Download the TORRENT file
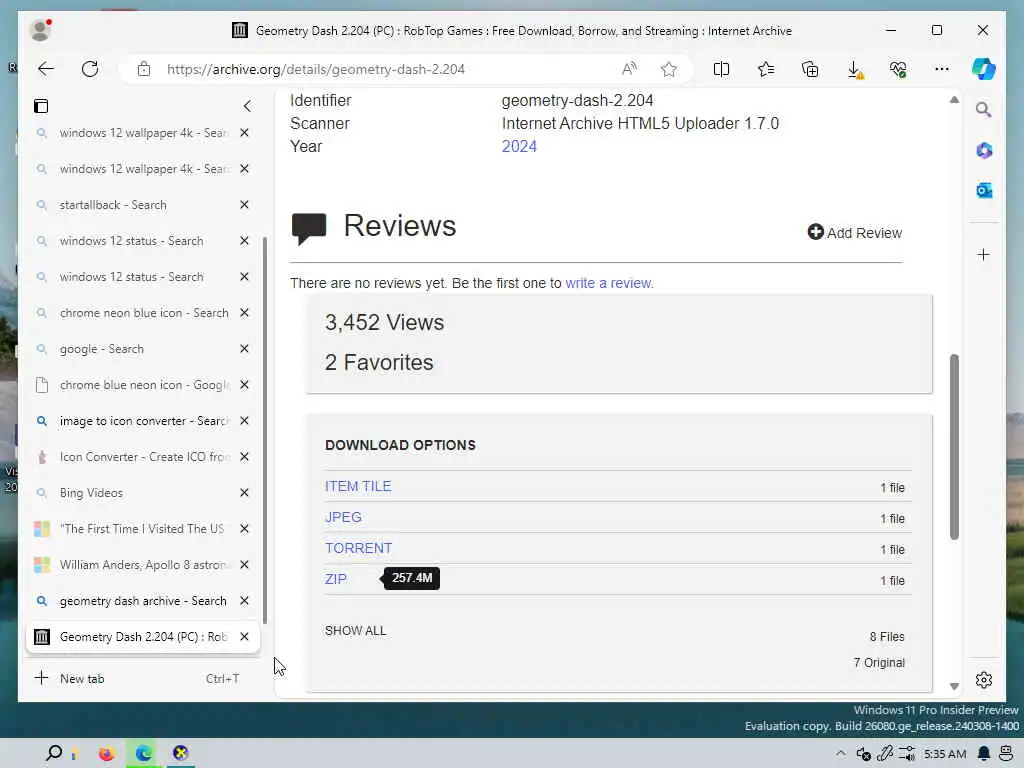The width and height of the screenshot is (1024, 768). (x=359, y=549)
